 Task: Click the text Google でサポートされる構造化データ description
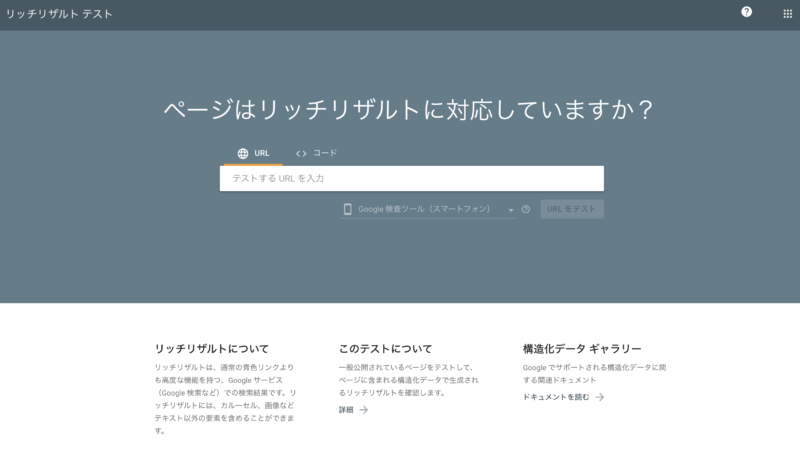click(594, 374)
